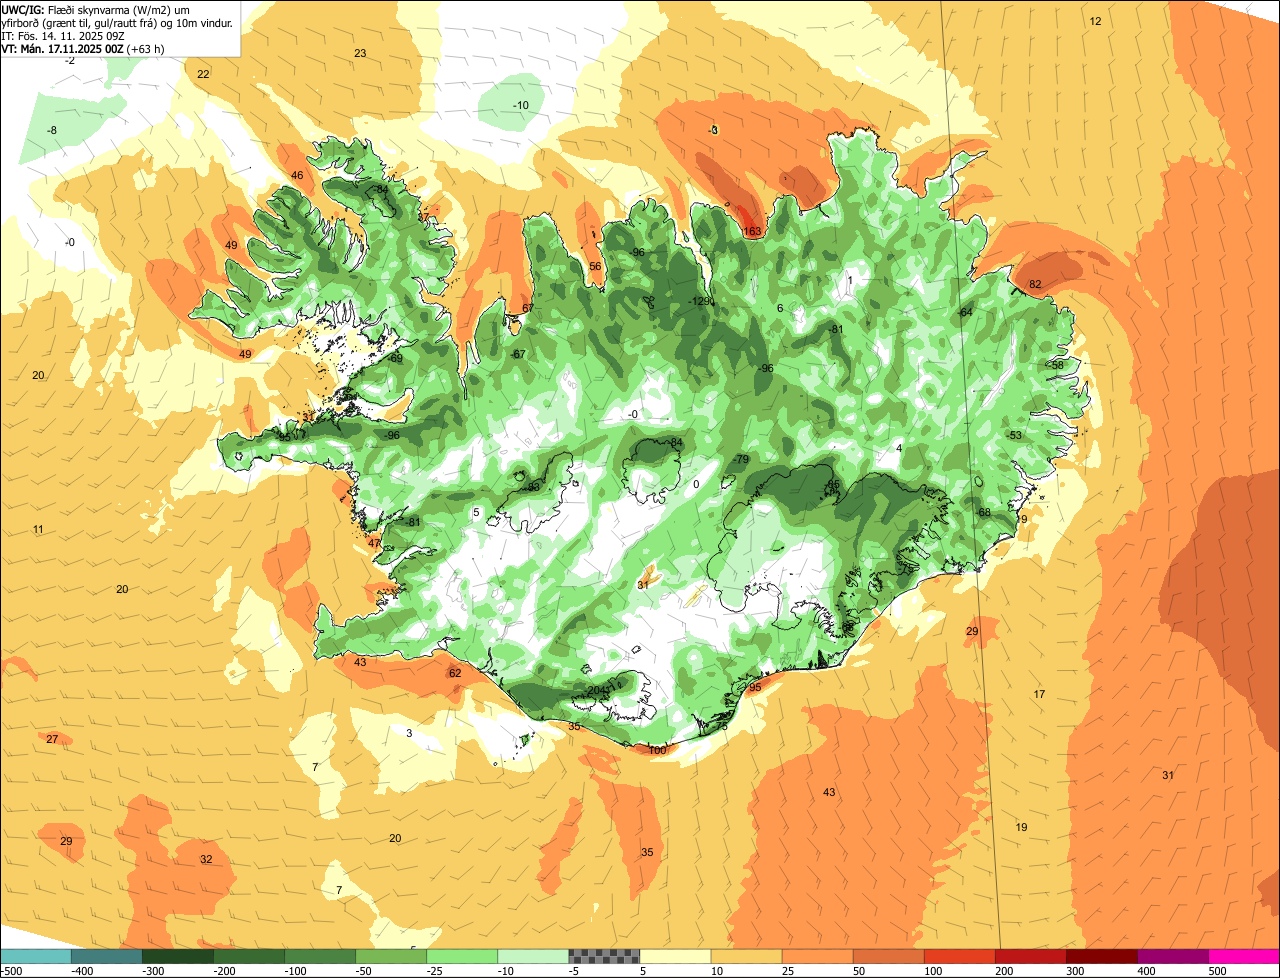The height and width of the screenshot is (978, 1280).
Task: Click the '23' value at the top of the map
Action: pos(360,53)
